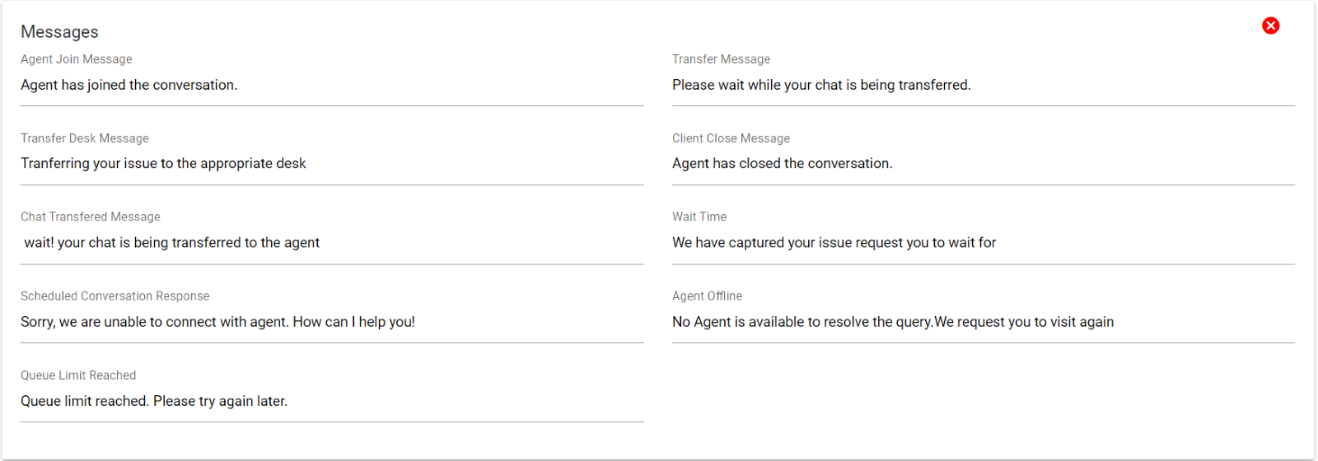Click the Agent Join Message text field

pyautogui.click(x=331, y=85)
